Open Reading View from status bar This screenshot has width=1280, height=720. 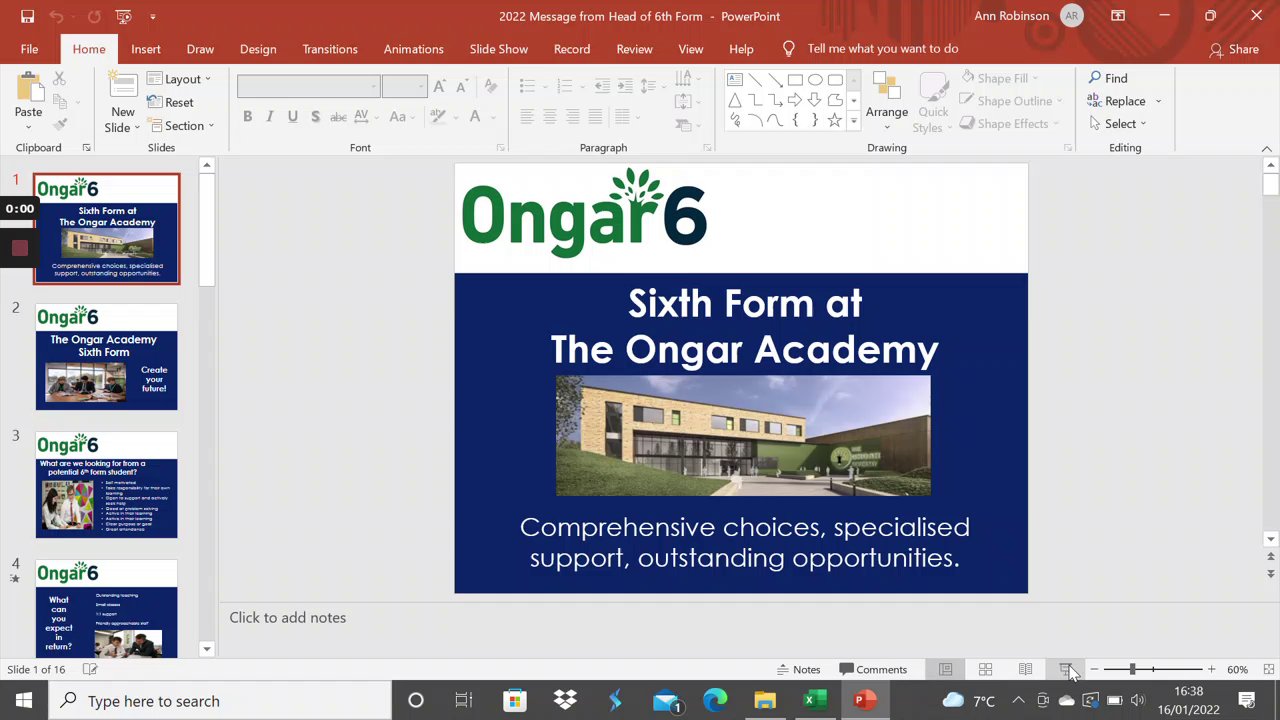point(1025,669)
